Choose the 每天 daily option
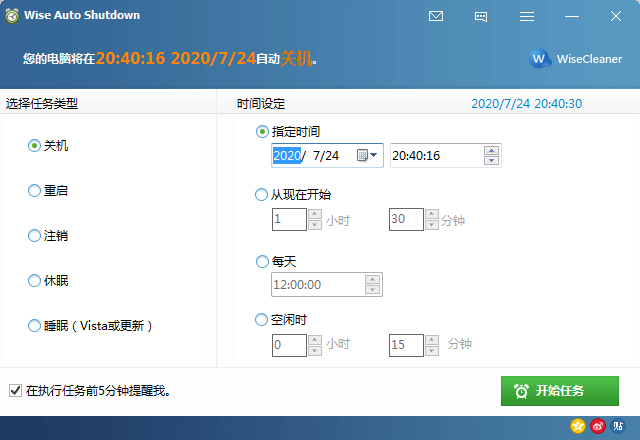This screenshot has height=440, width=640. coord(276,261)
